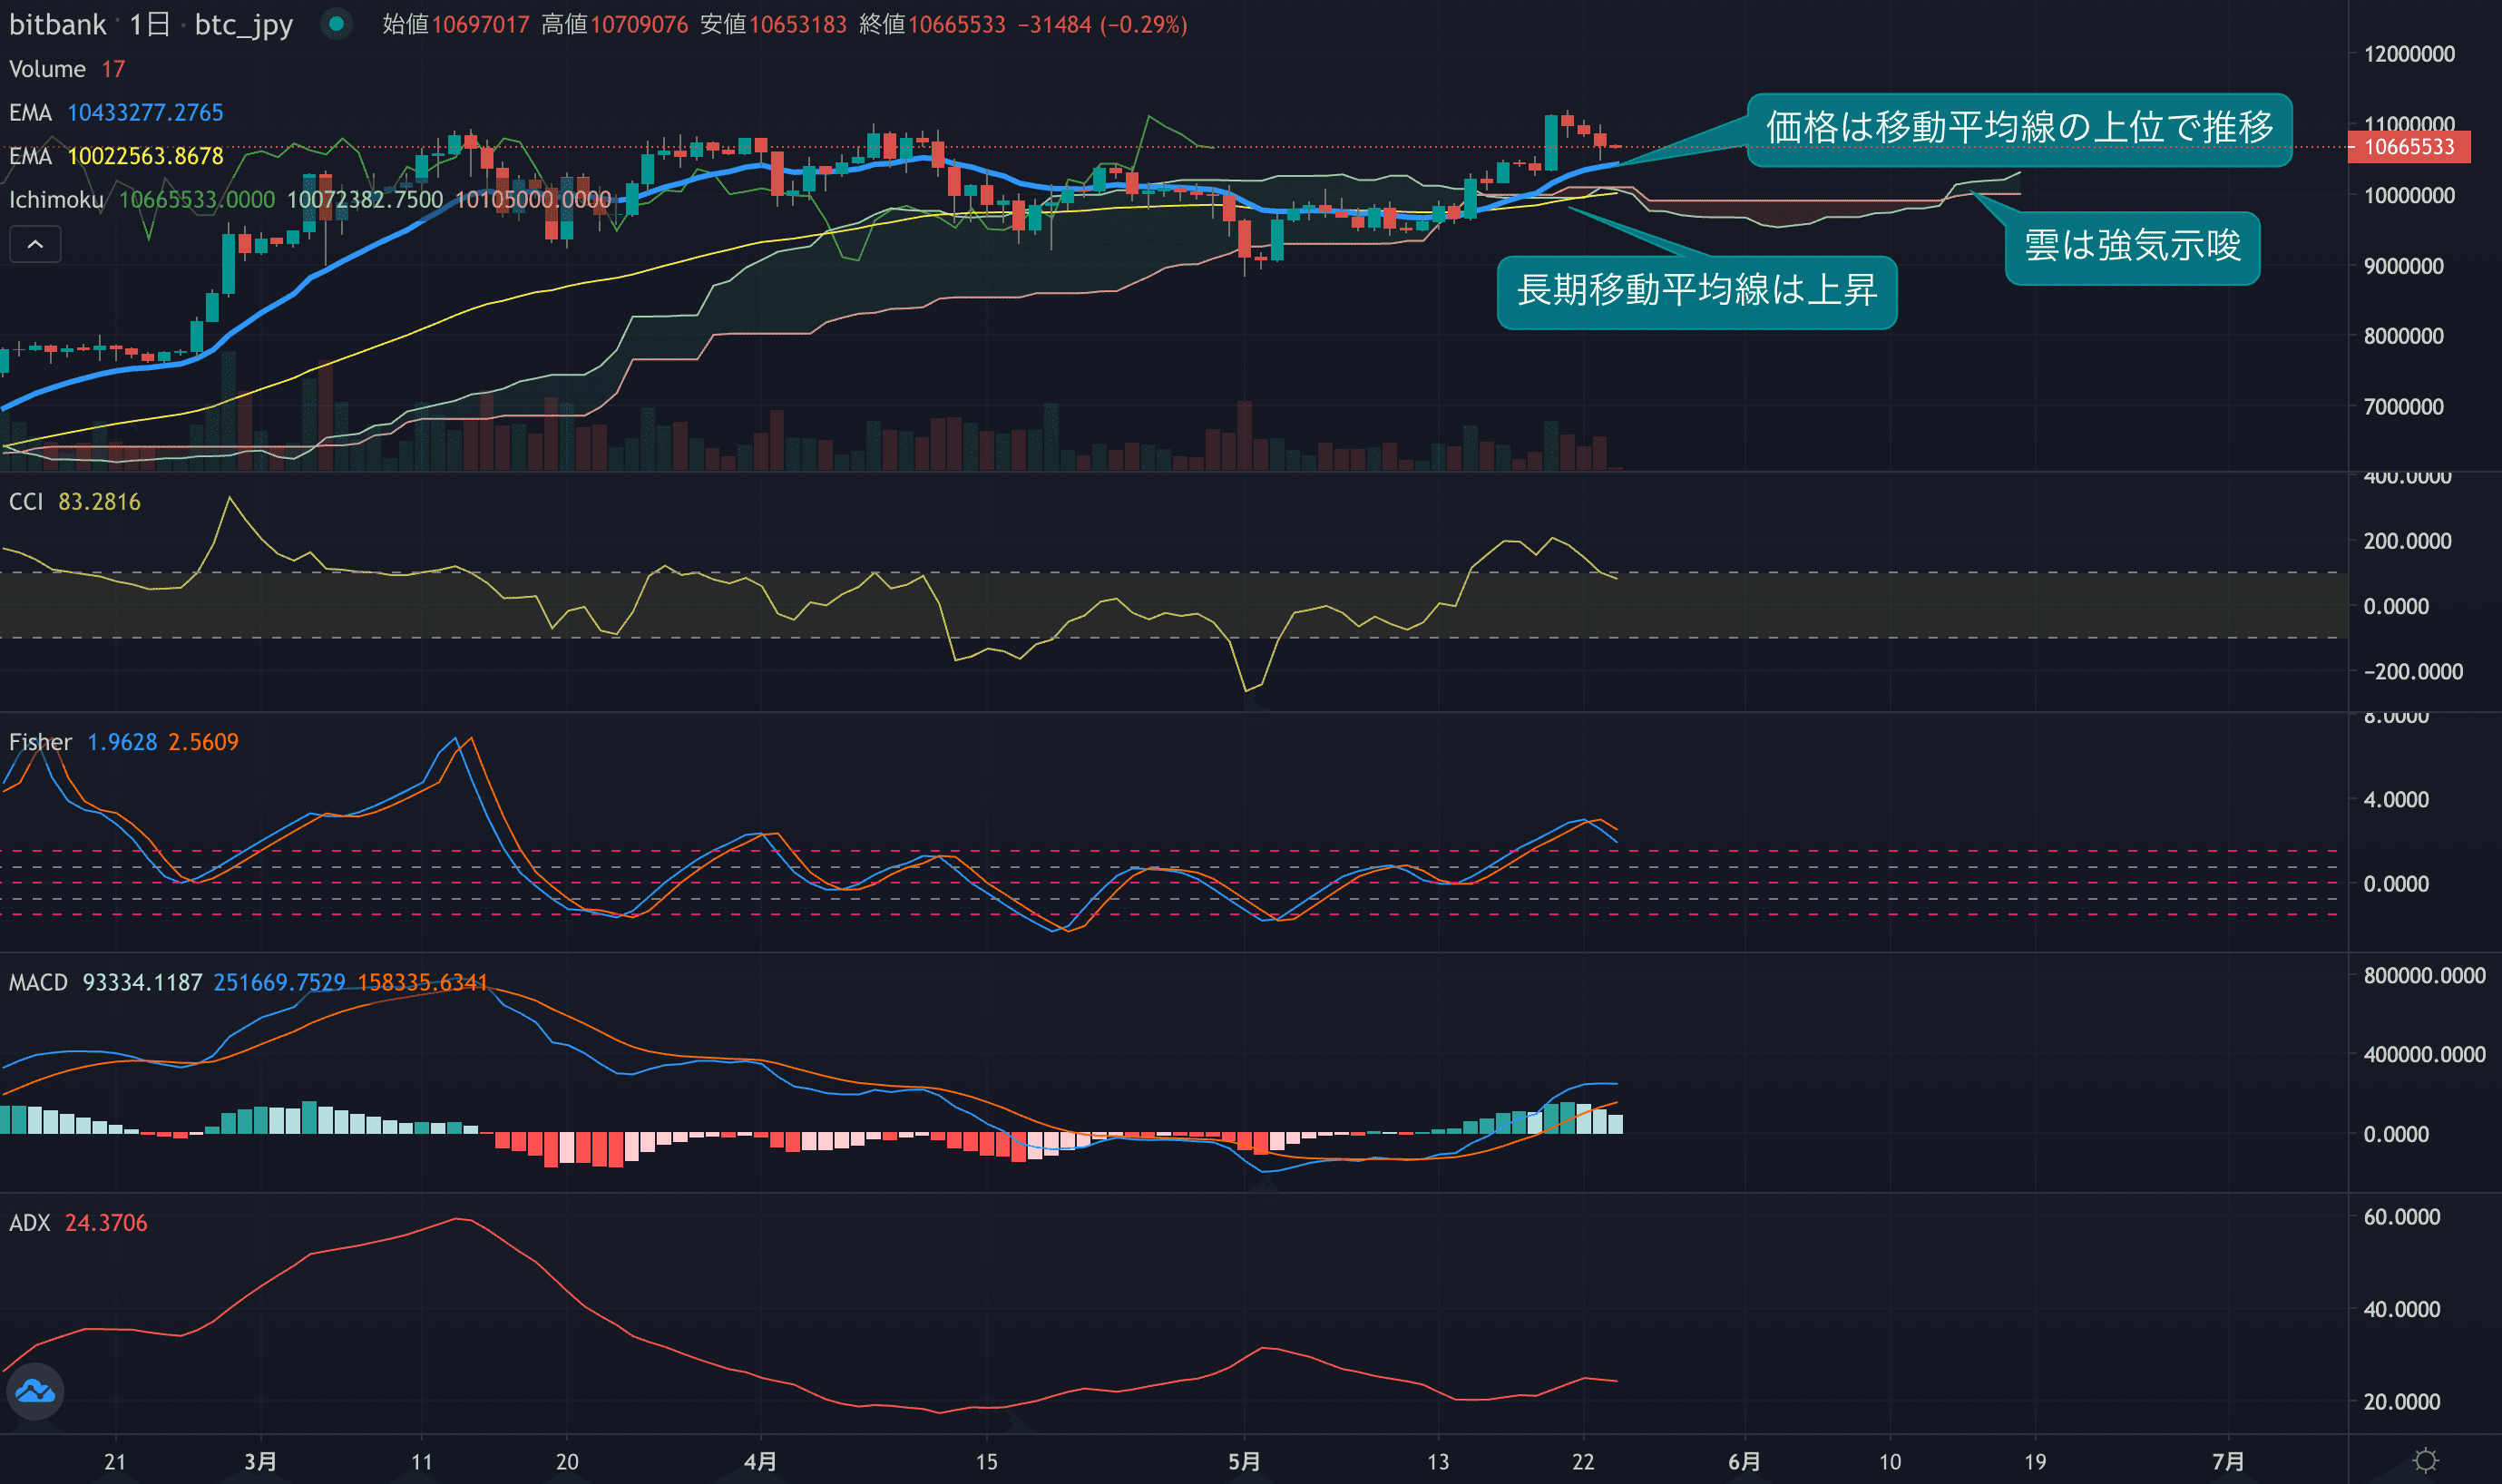Select the yellow EMA 10022563 legend
This screenshot has width=2502, height=1484.
coord(116,156)
